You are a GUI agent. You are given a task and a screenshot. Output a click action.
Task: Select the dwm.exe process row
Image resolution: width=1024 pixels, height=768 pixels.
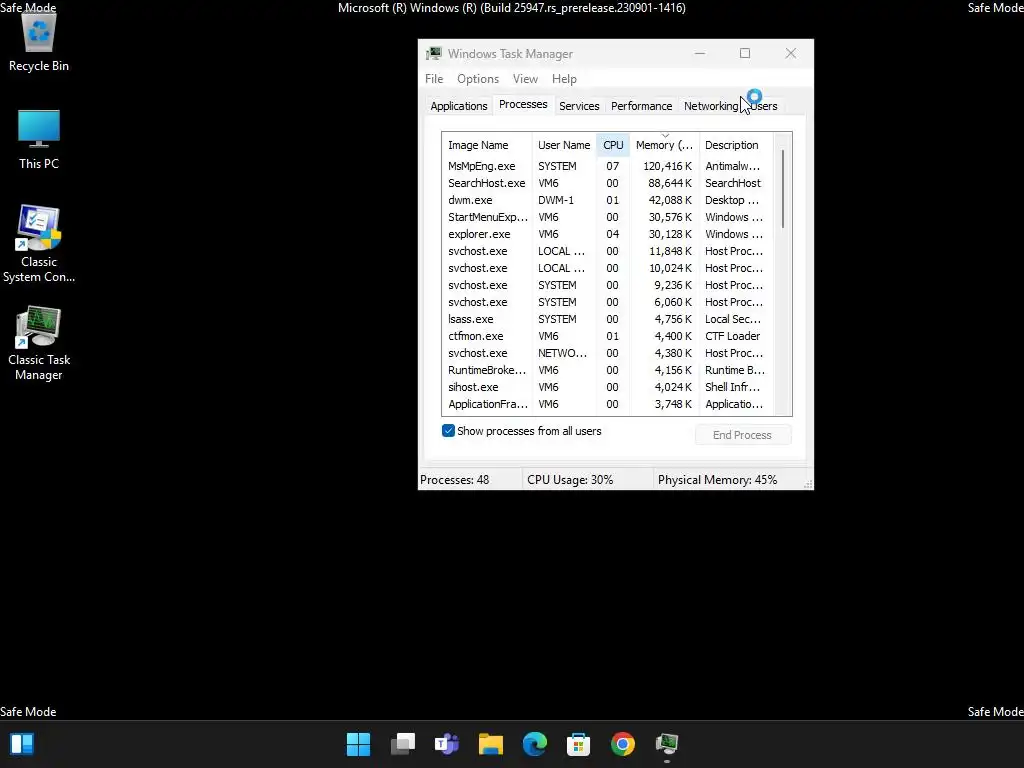607,200
